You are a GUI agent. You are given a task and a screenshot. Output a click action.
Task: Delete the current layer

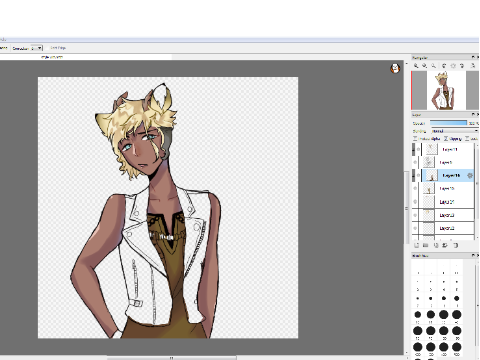tap(455, 245)
